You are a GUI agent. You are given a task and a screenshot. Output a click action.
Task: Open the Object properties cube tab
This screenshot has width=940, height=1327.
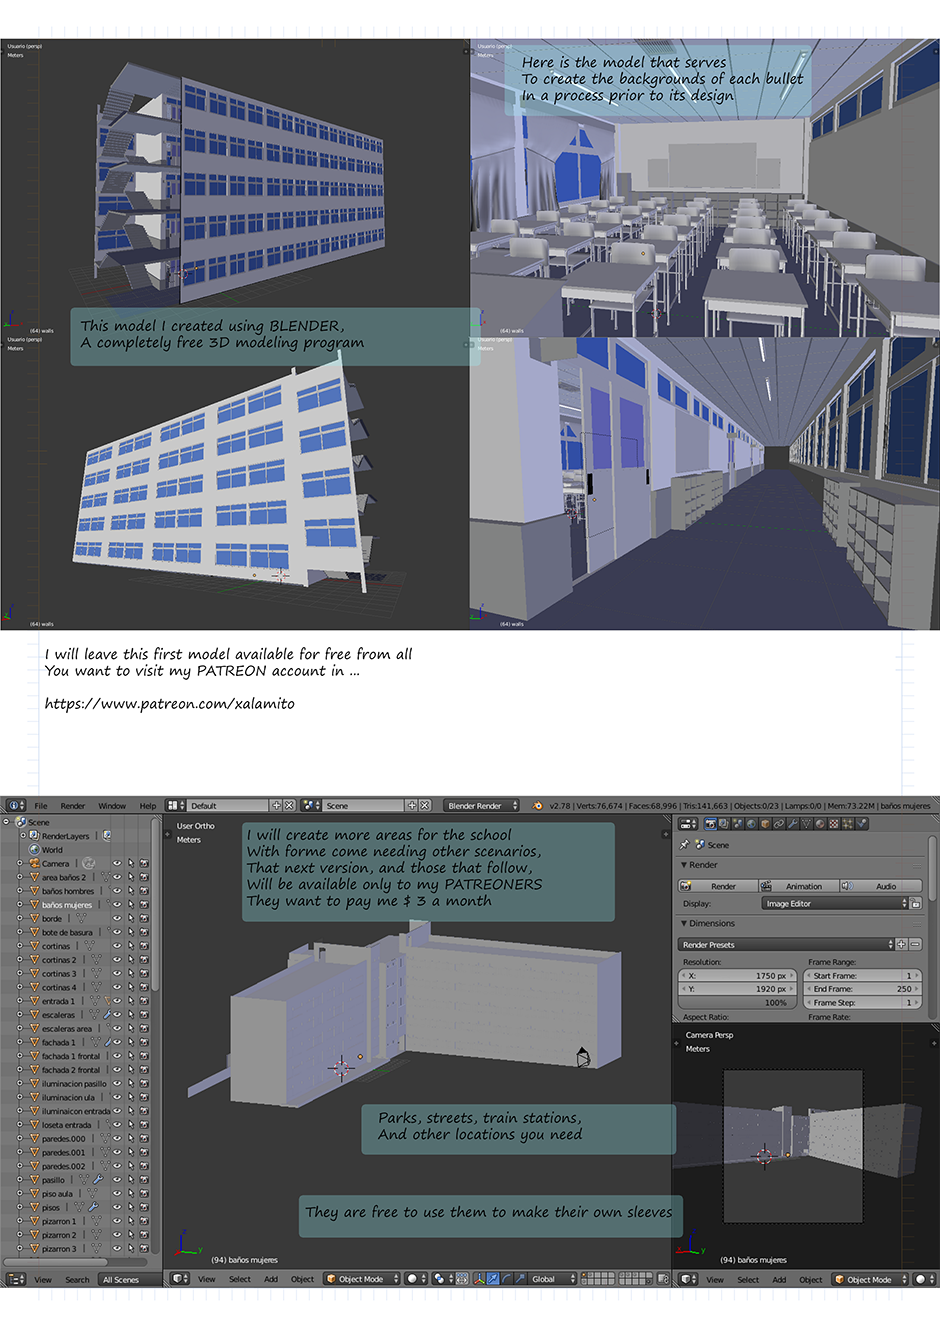765,824
